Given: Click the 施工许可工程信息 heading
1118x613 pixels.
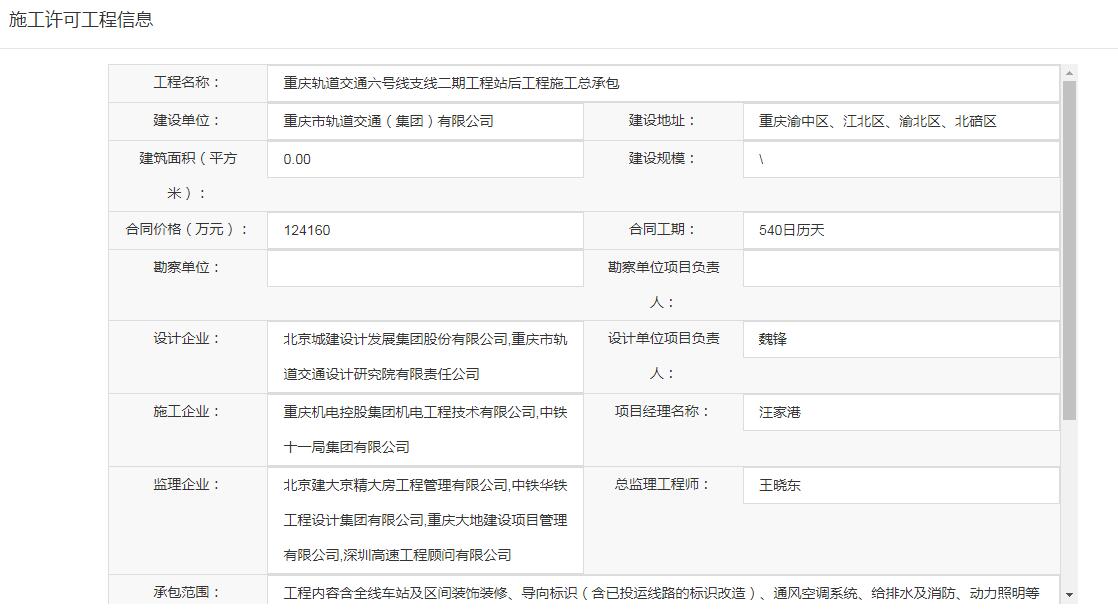Looking at the screenshot, I should (81, 19).
